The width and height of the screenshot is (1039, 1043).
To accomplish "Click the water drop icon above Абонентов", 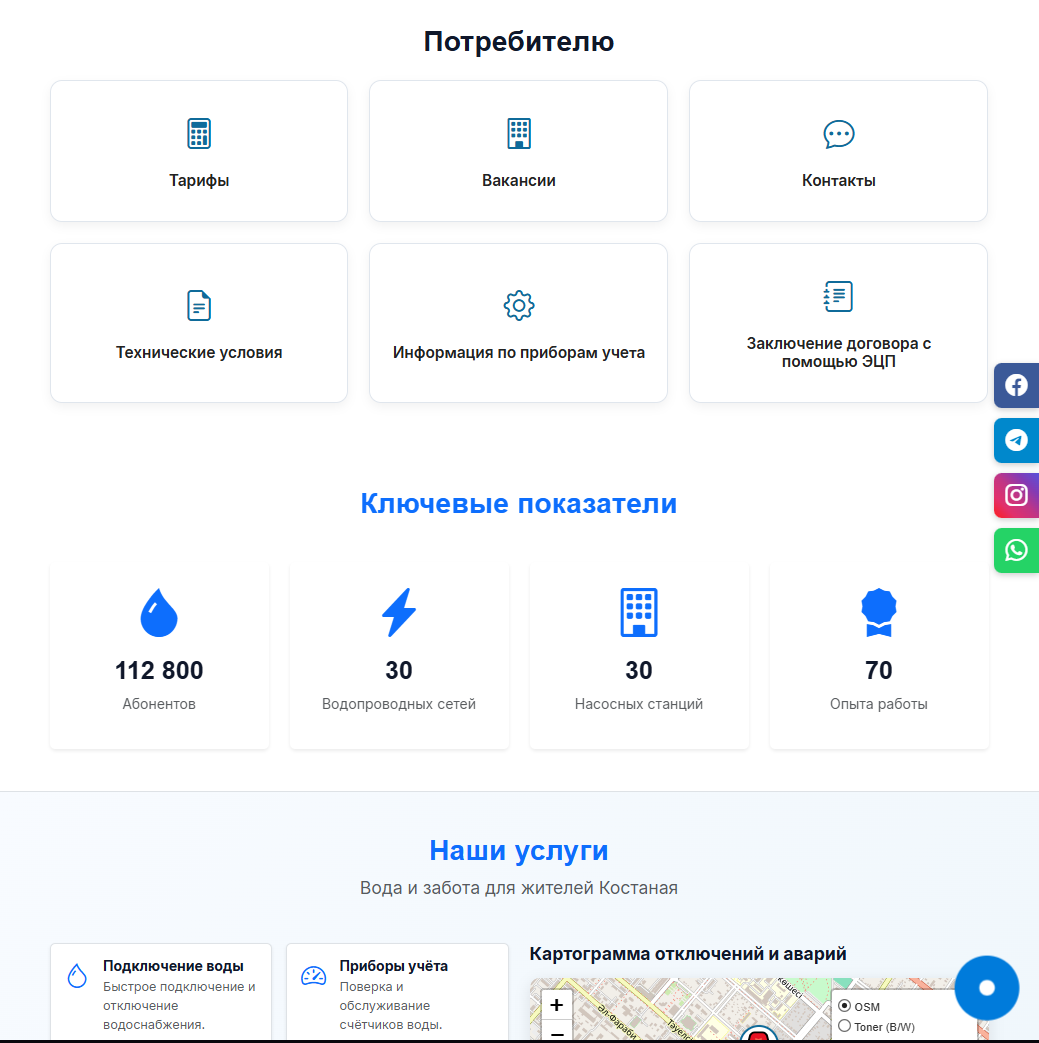I will pyautogui.click(x=158, y=611).
